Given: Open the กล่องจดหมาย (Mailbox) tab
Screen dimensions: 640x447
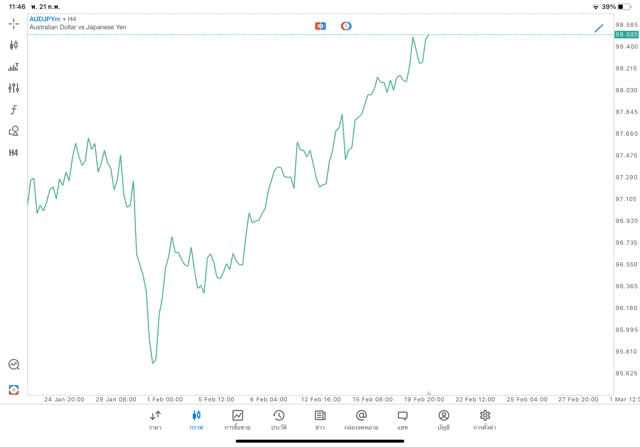Looking at the screenshot, I should pos(361,419).
